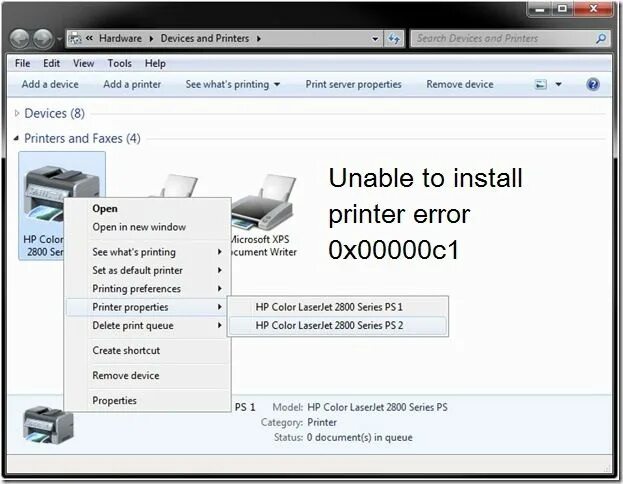Choose Open in new window
The image size is (623, 484).
point(139,227)
